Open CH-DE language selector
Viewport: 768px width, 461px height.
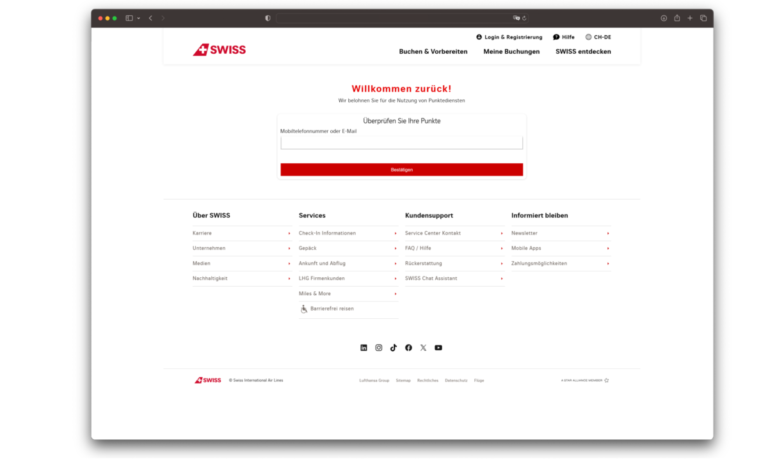602,37
